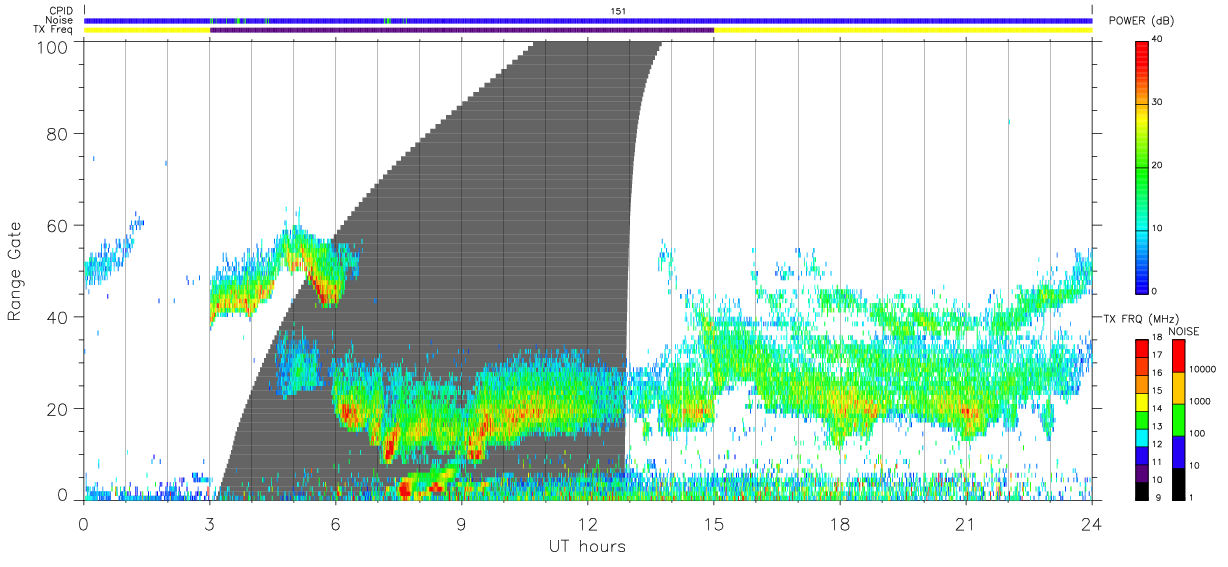
Task: Click the CPID value 151
Action: tap(618, 10)
